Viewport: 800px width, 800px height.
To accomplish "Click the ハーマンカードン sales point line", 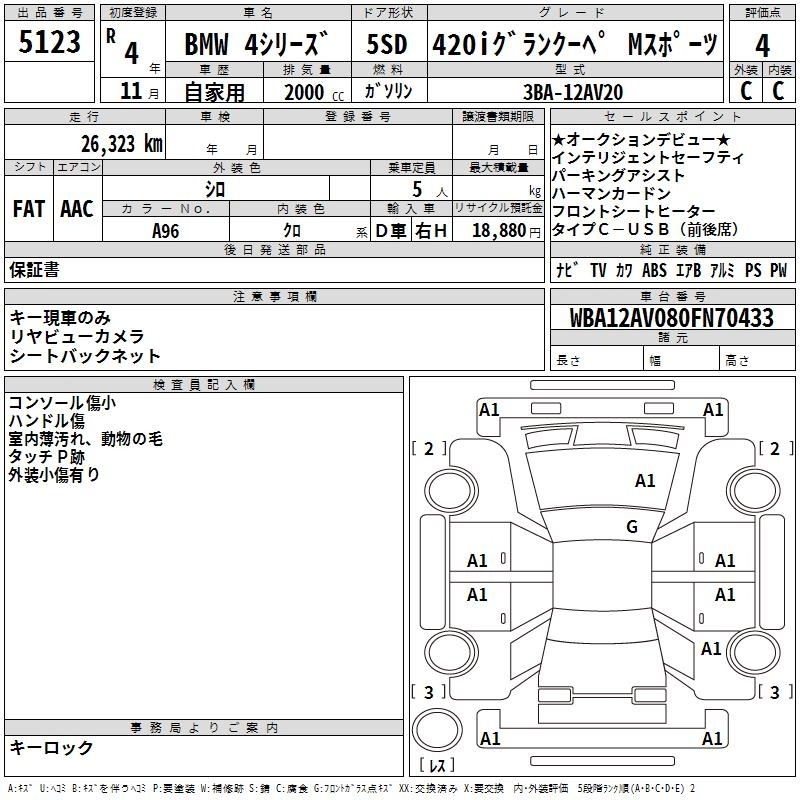I will [611, 193].
